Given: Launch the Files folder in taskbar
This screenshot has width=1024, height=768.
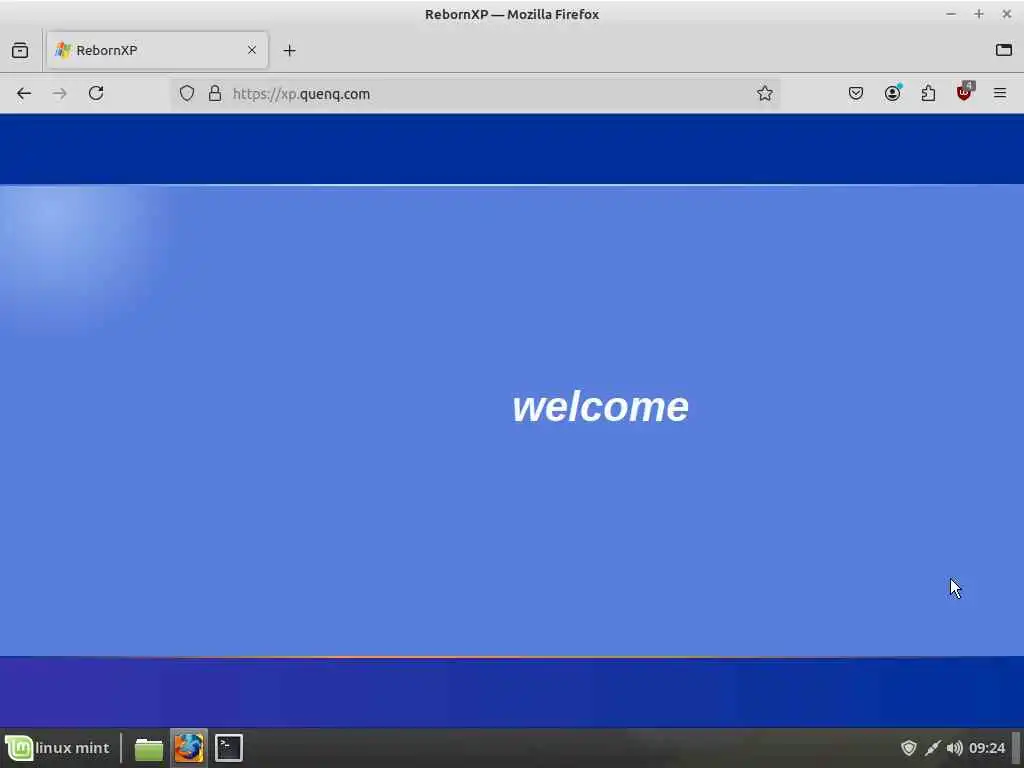Looking at the screenshot, I should tap(149, 748).
